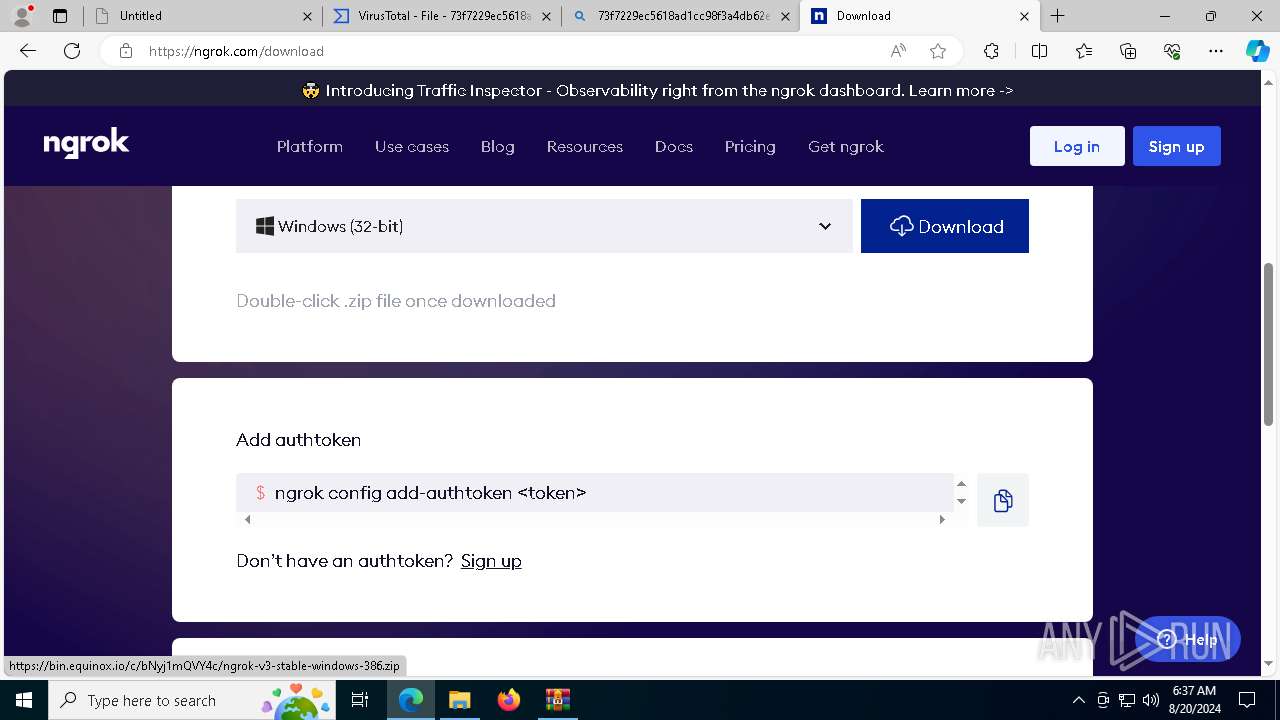Viewport: 1280px width, 720px height.
Task: Copy the authtoken command icon
Action: (1003, 500)
